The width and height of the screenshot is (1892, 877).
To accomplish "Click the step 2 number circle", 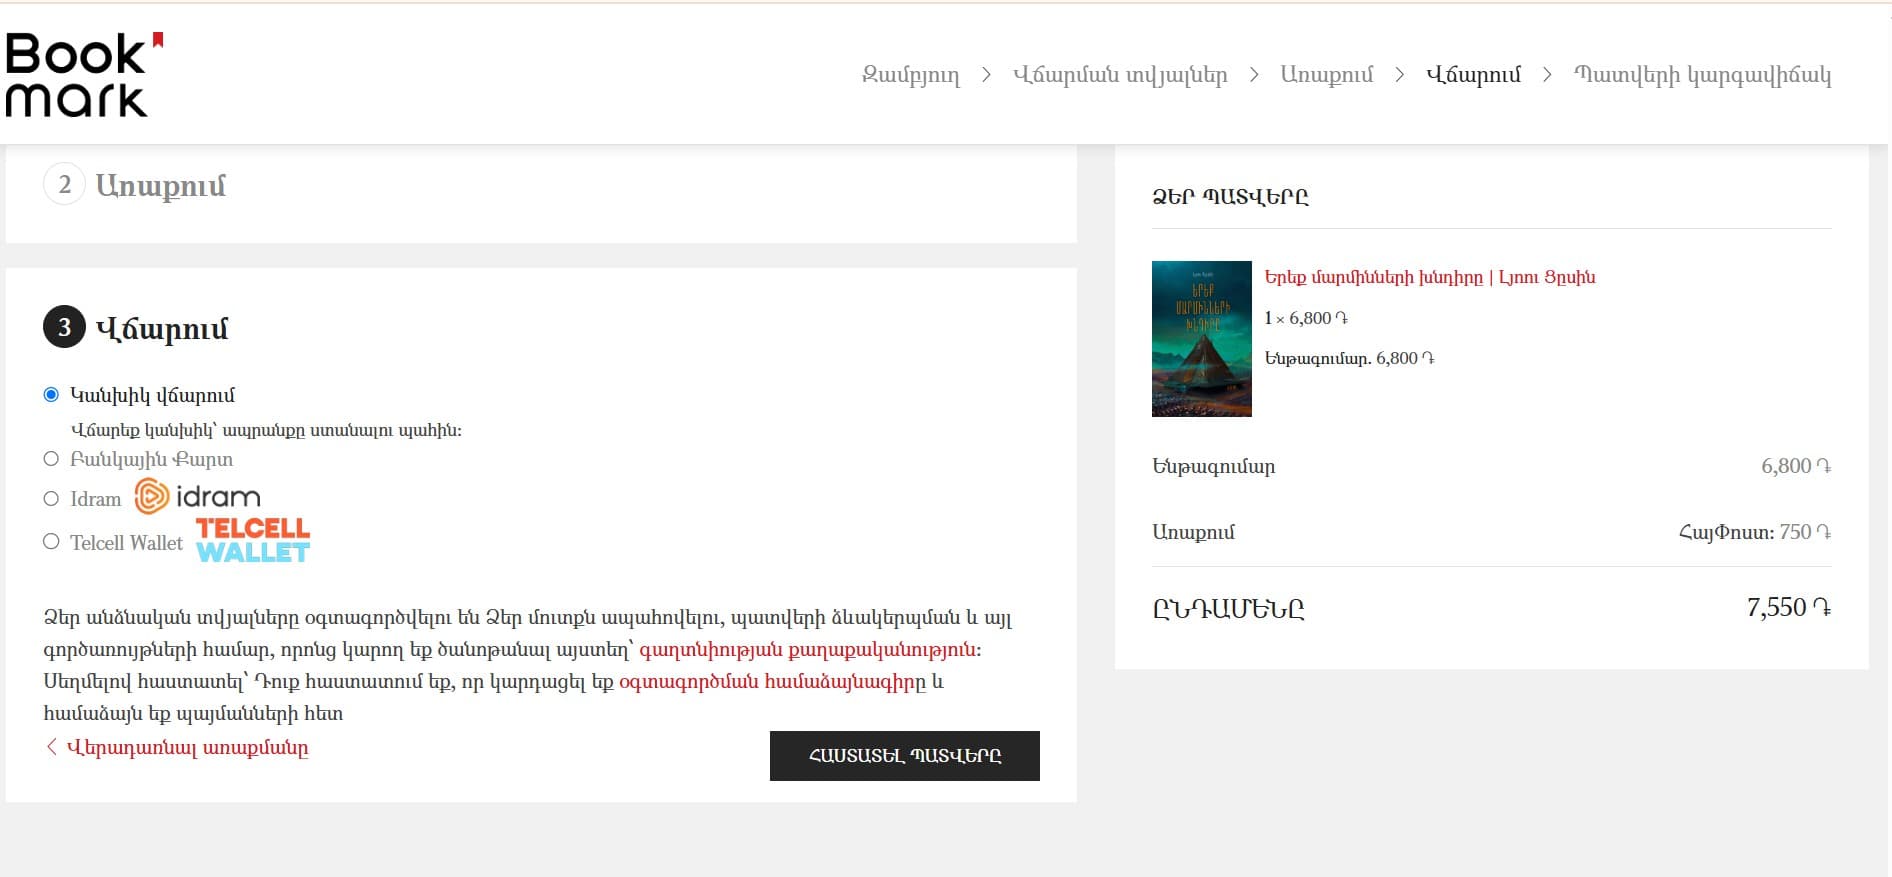I will tap(64, 185).
